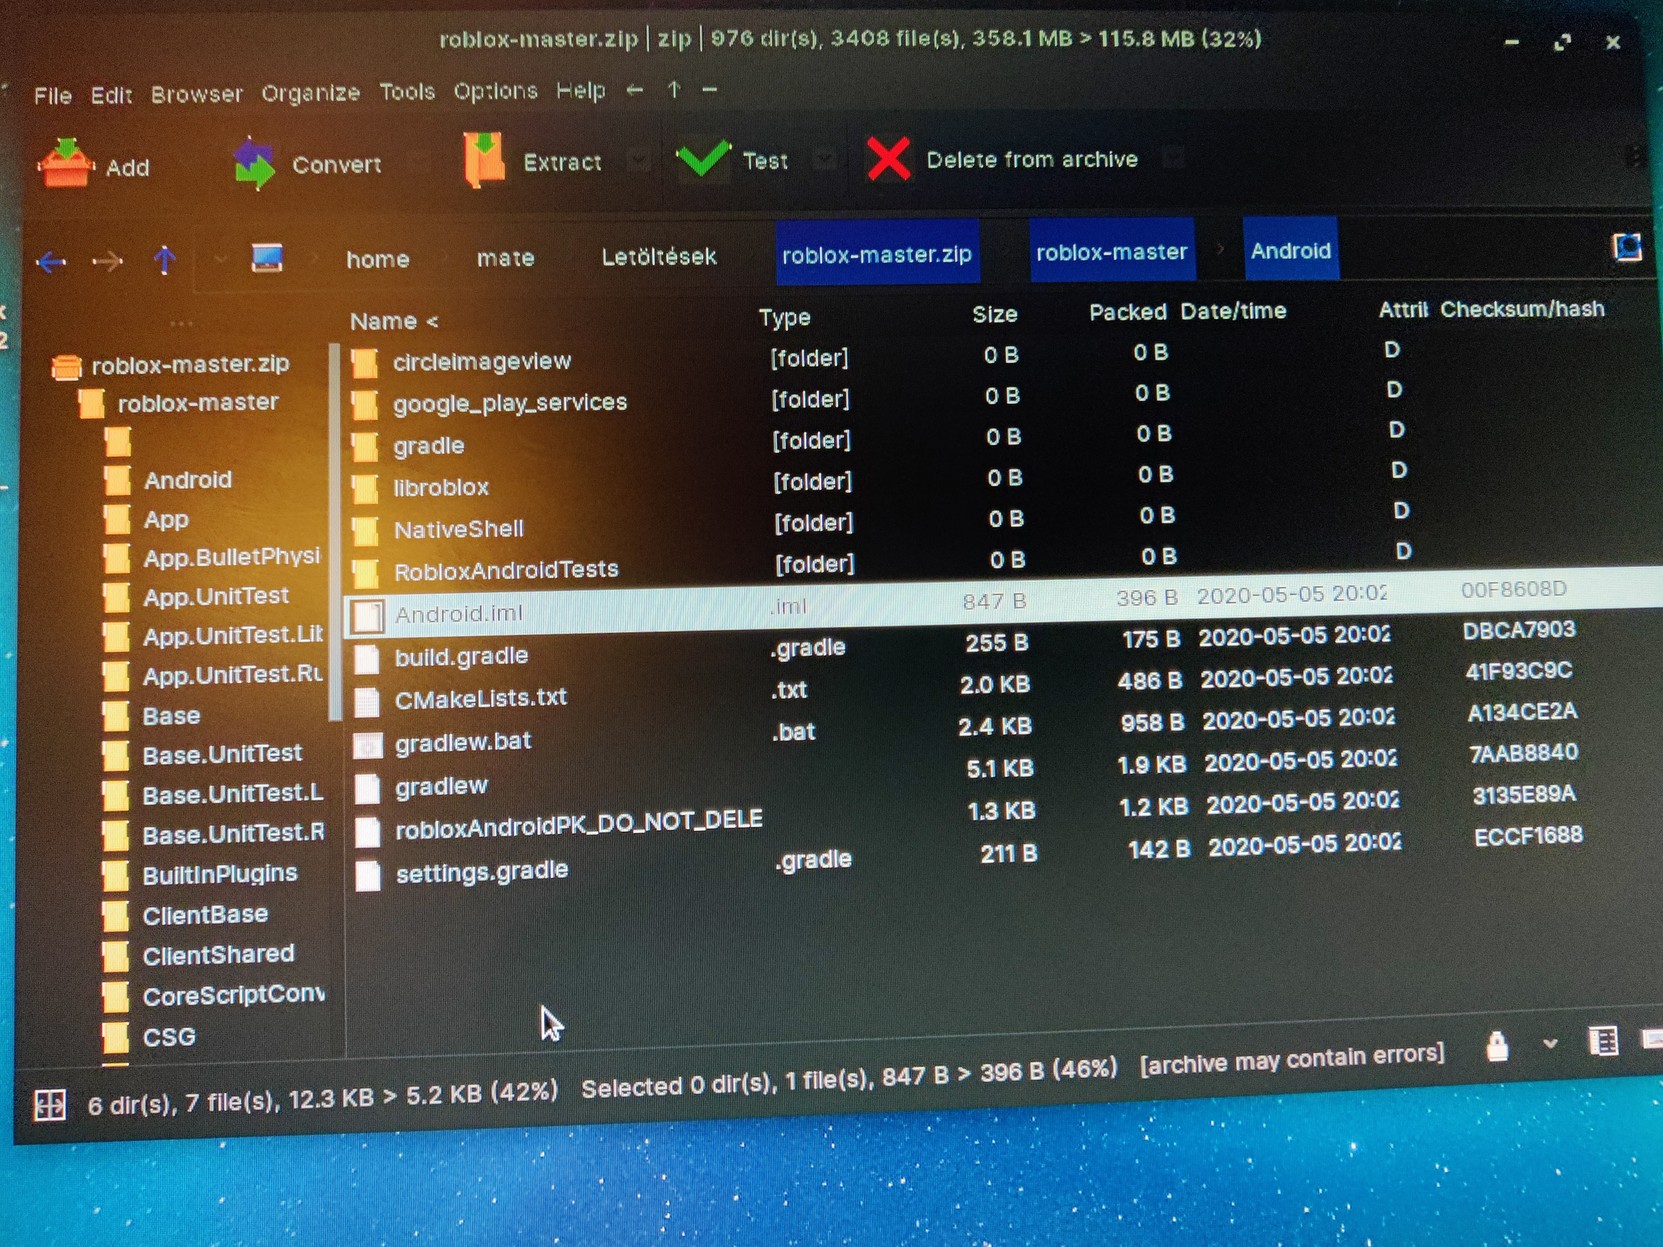Click the Convert toolbar icon

tap(254, 163)
